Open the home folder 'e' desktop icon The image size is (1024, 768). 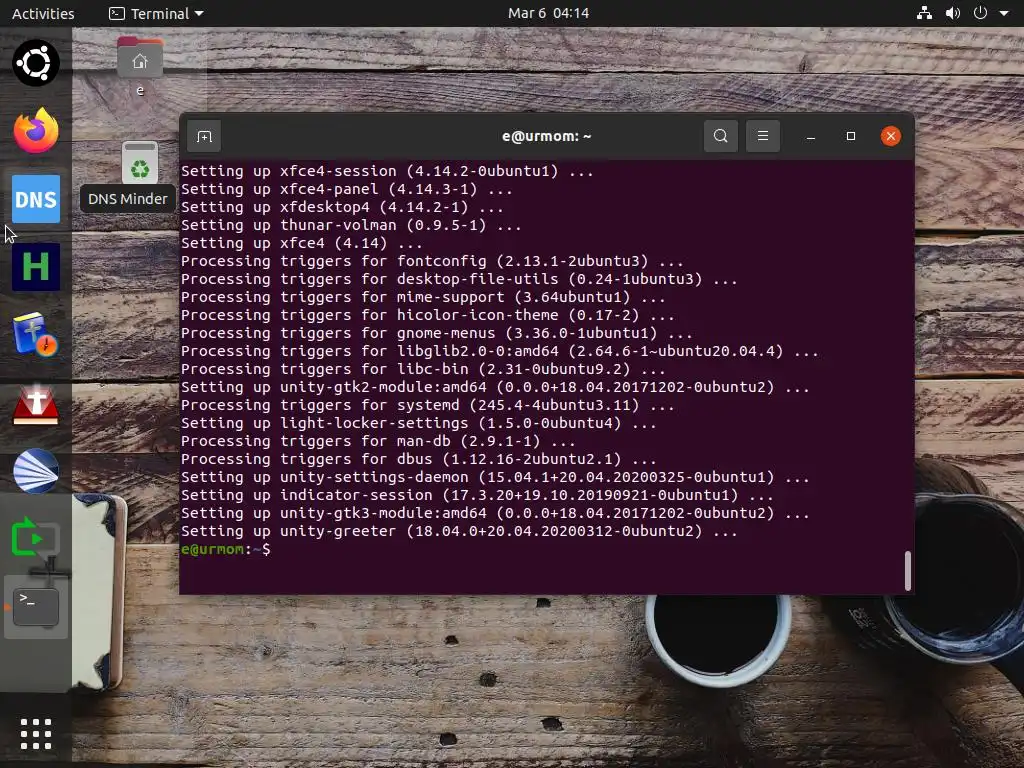click(x=140, y=66)
